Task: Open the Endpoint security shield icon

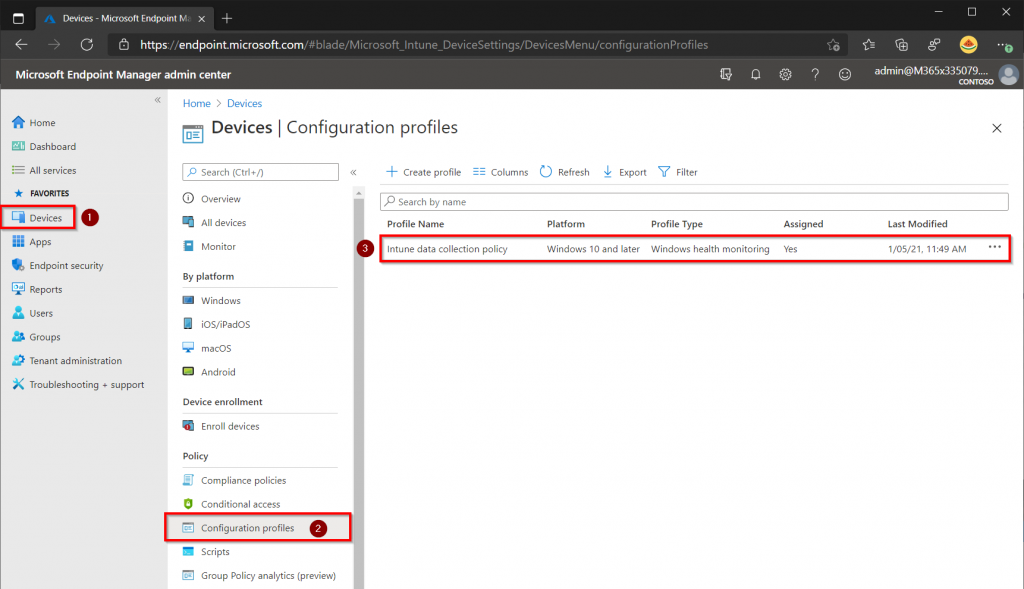Action: (x=18, y=265)
